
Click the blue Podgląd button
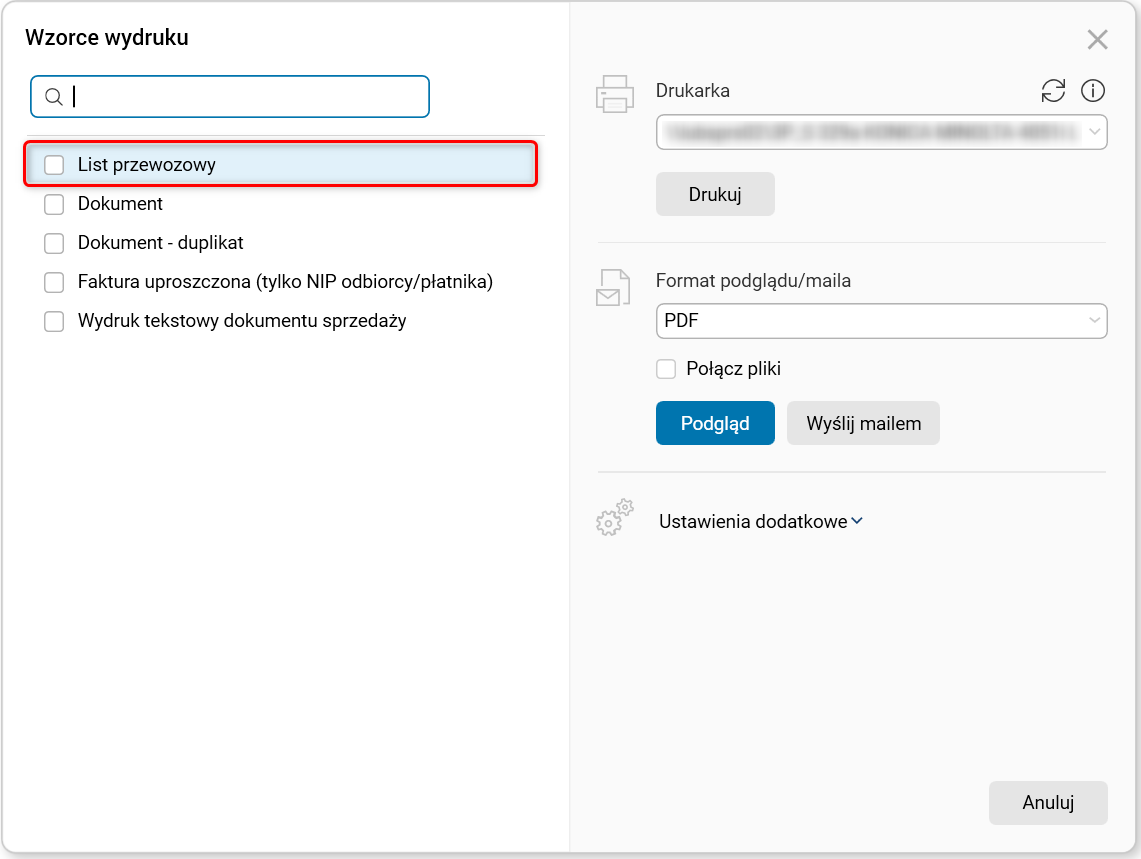715,423
